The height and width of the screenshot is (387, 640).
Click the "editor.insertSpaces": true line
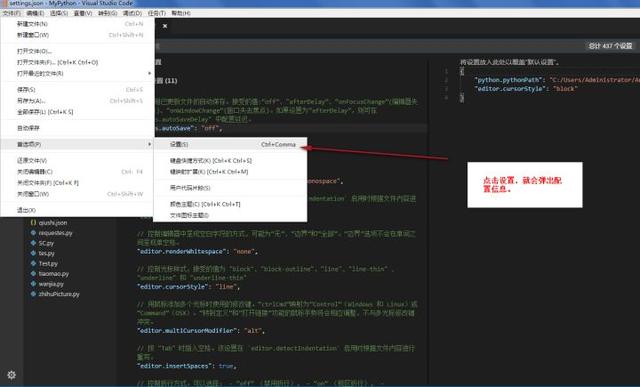[187, 366]
